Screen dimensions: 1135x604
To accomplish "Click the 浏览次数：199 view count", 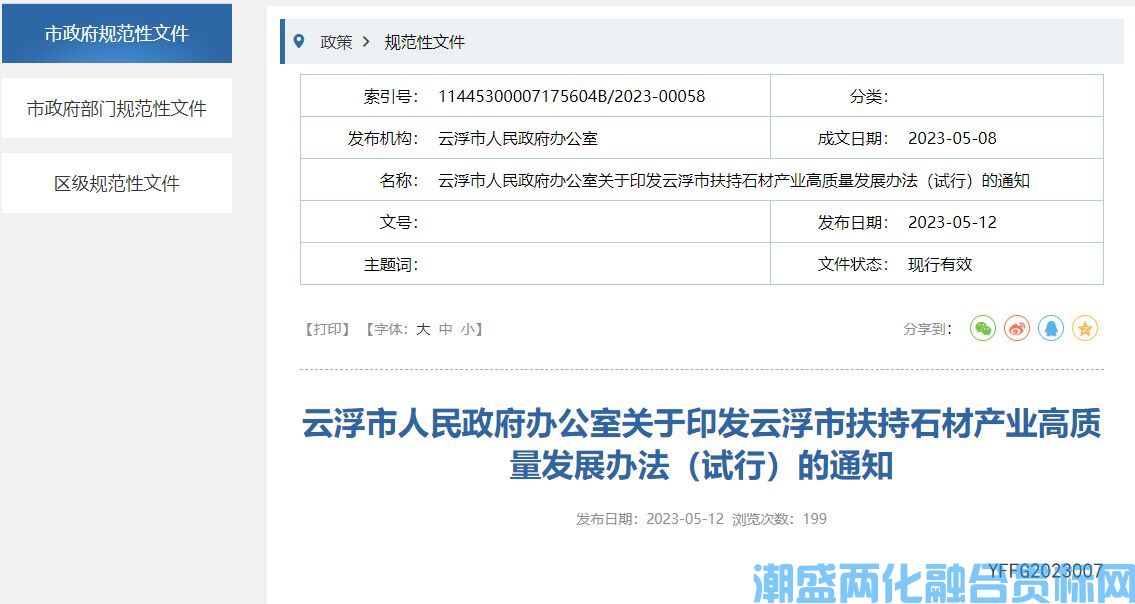I will [780, 519].
